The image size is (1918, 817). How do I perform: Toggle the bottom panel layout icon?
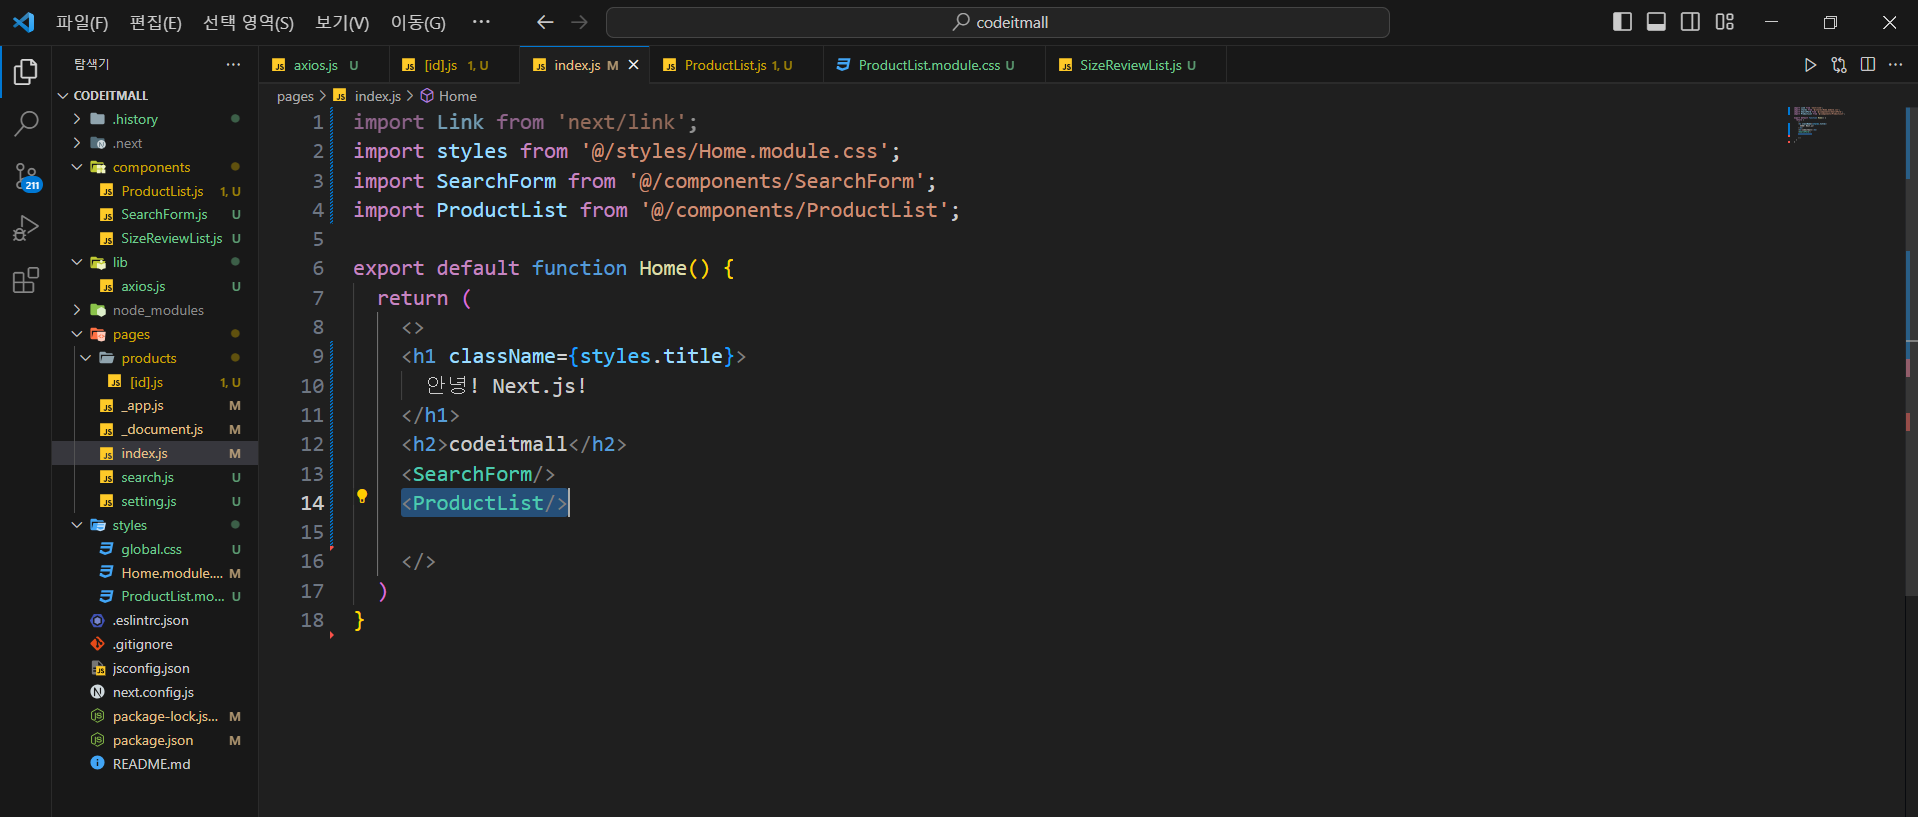tap(1657, 22)
